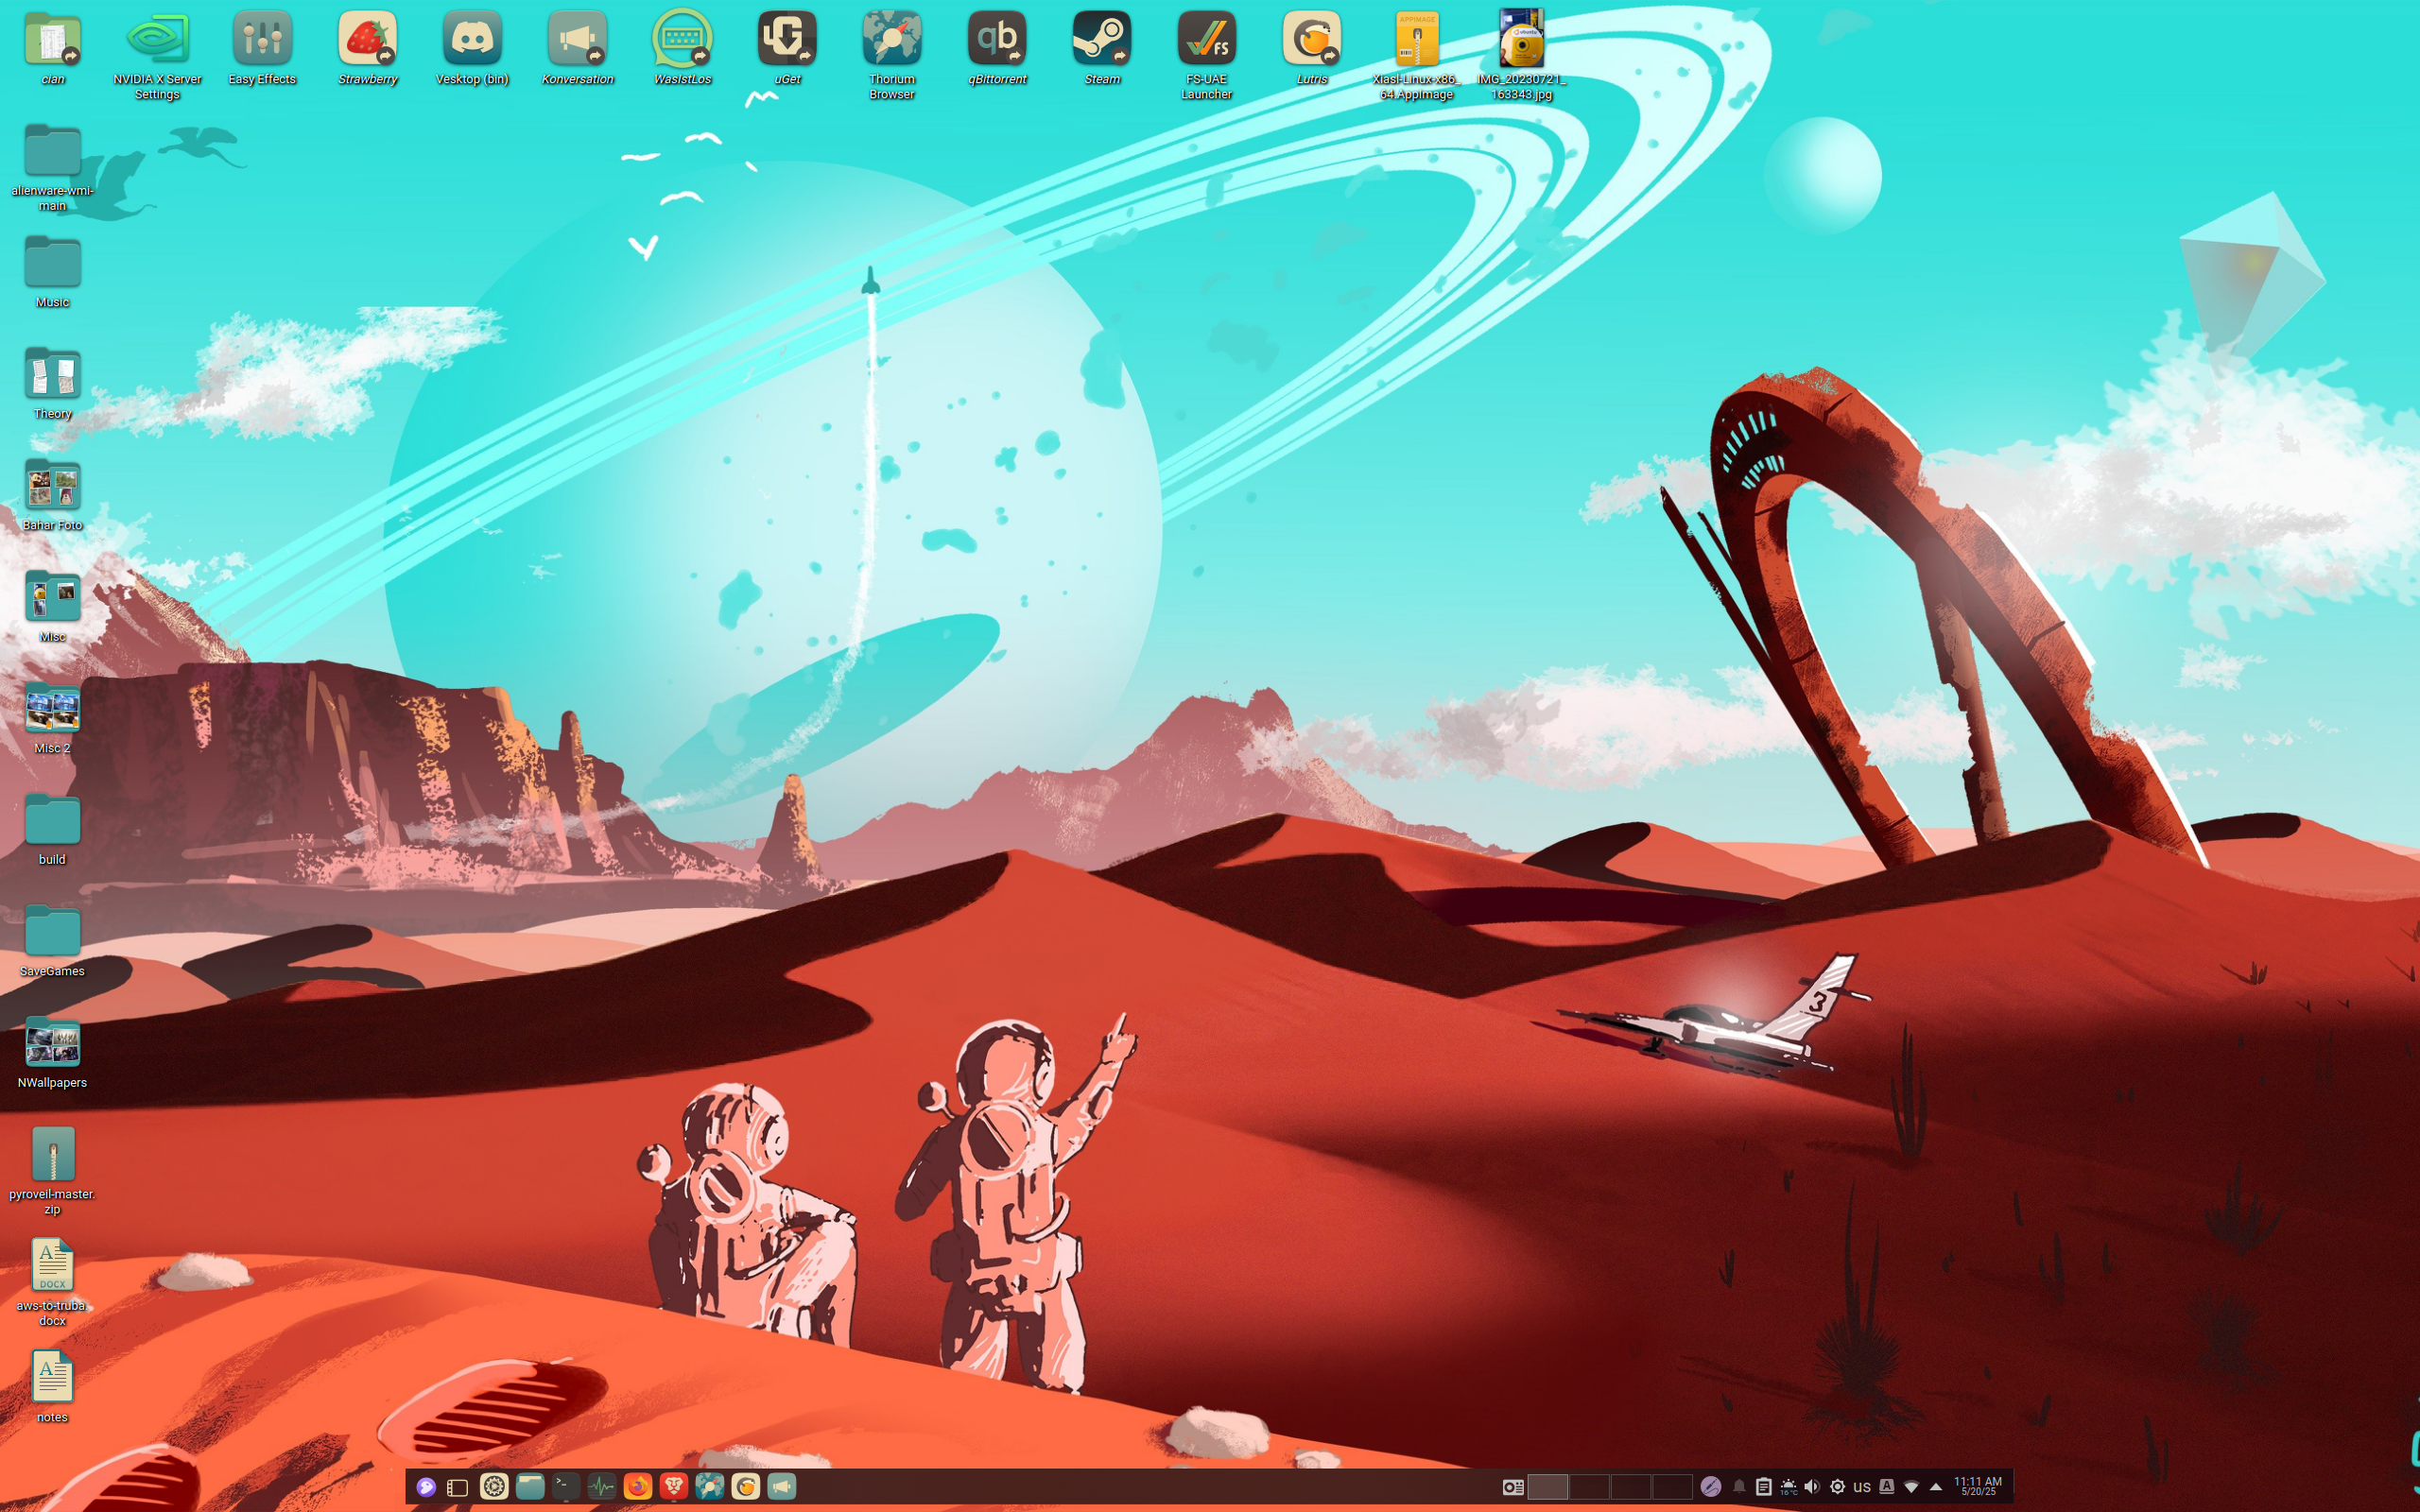Launch uGet download manager icon
The width and height of the screenshot is (2420, 1512).
[787, 48]
